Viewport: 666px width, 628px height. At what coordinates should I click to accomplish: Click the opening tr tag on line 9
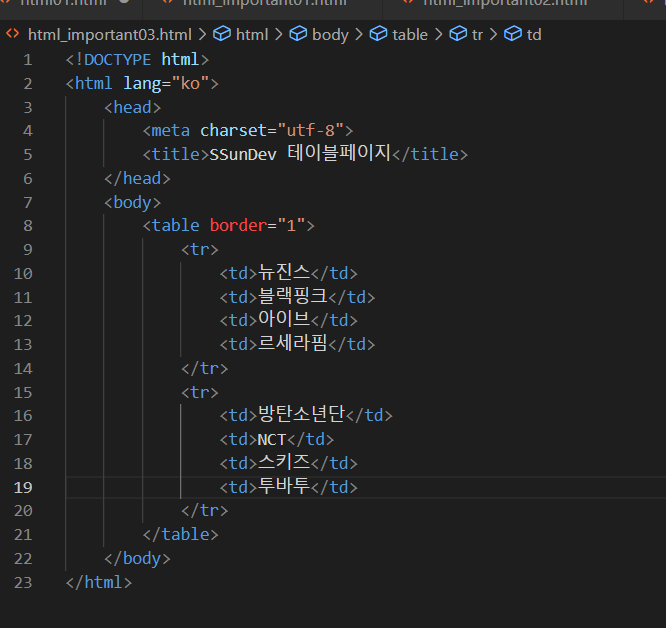click(x=200, y=249)
